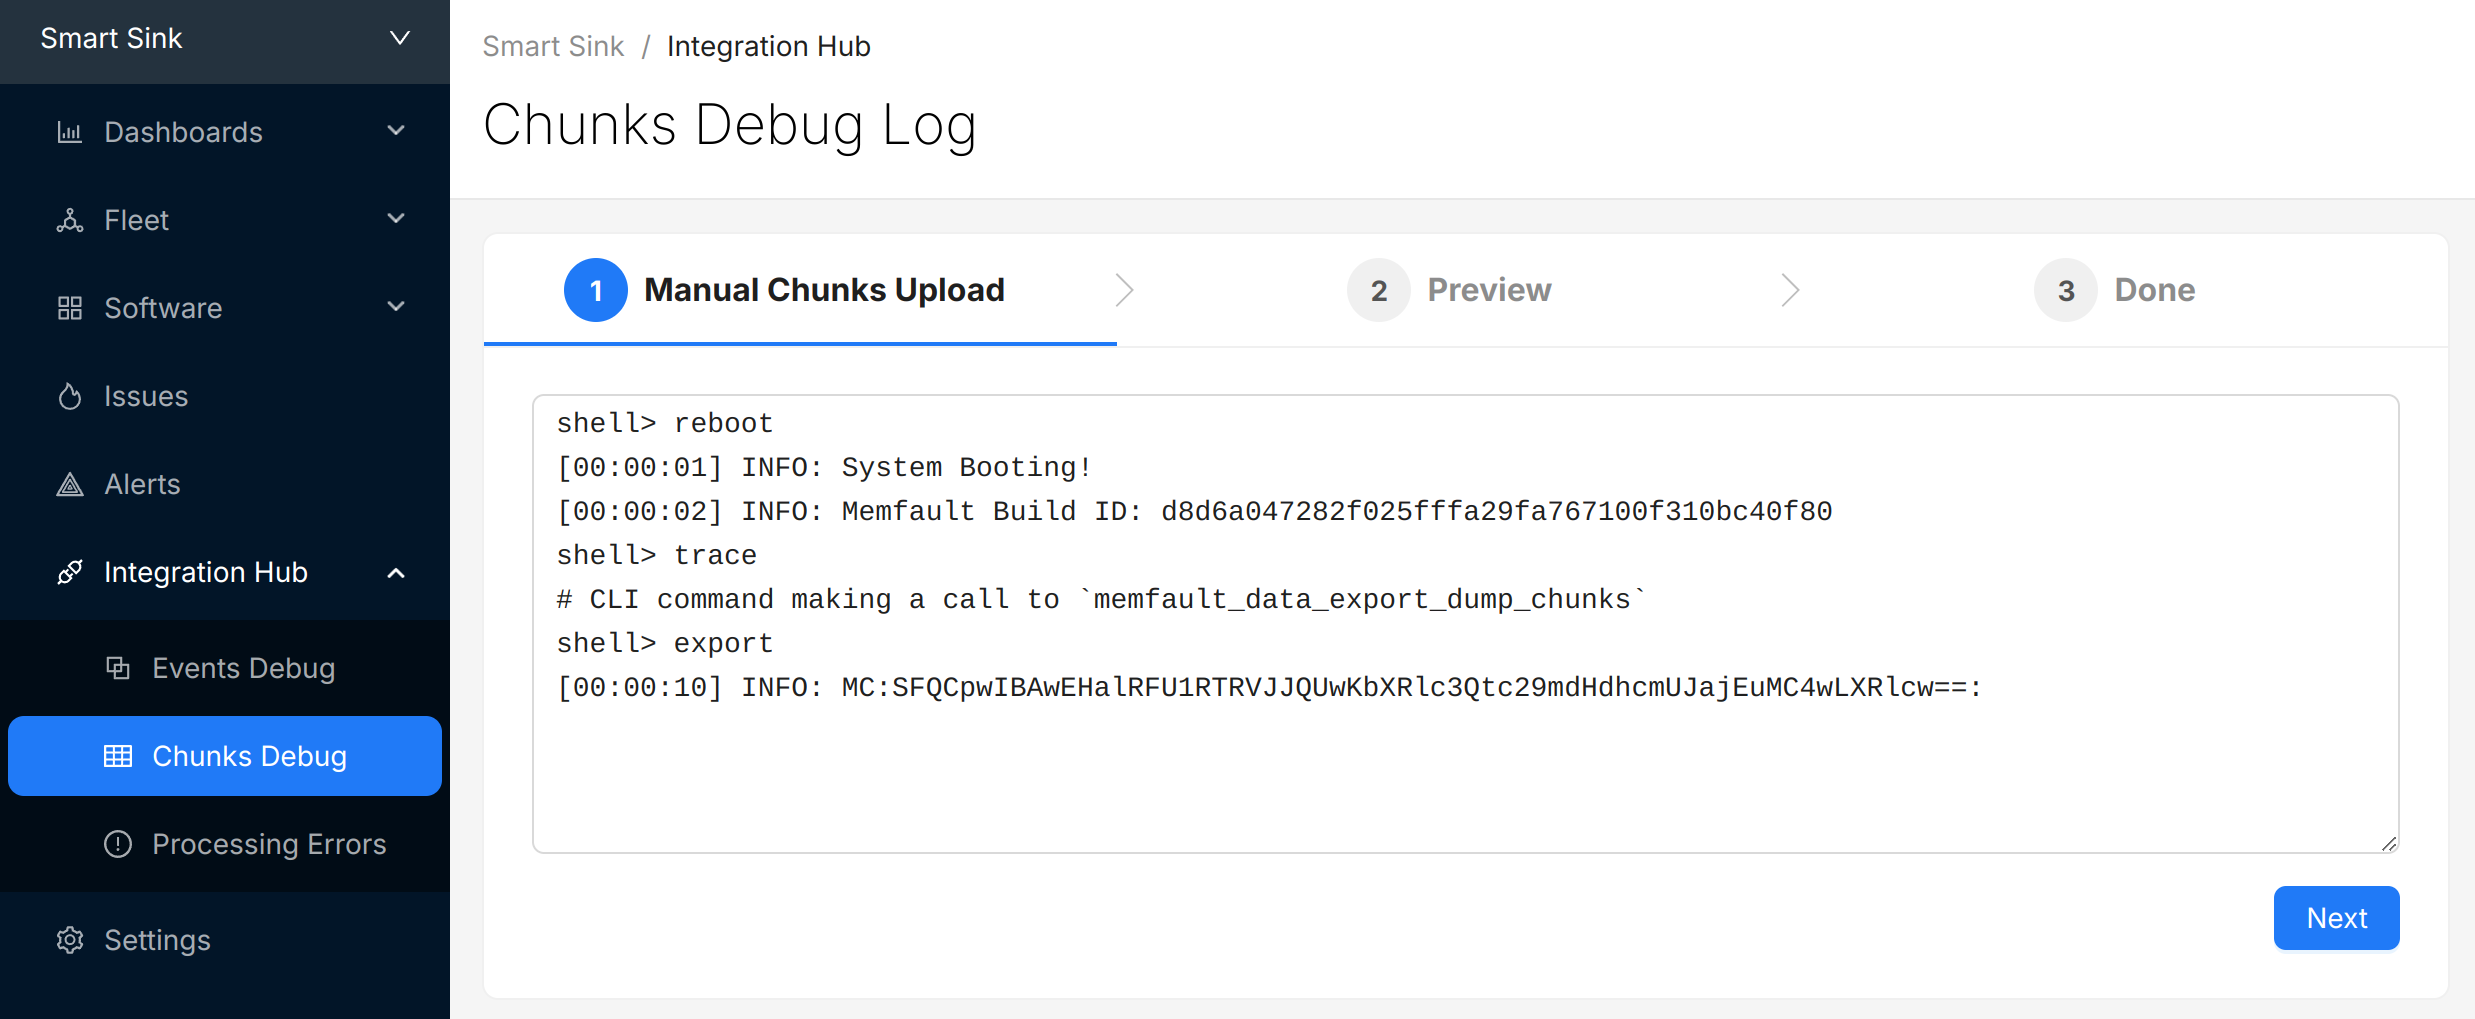Open Issues via the flame icon
Screen dimensions: 2475x1019
[x=69, y=396]
